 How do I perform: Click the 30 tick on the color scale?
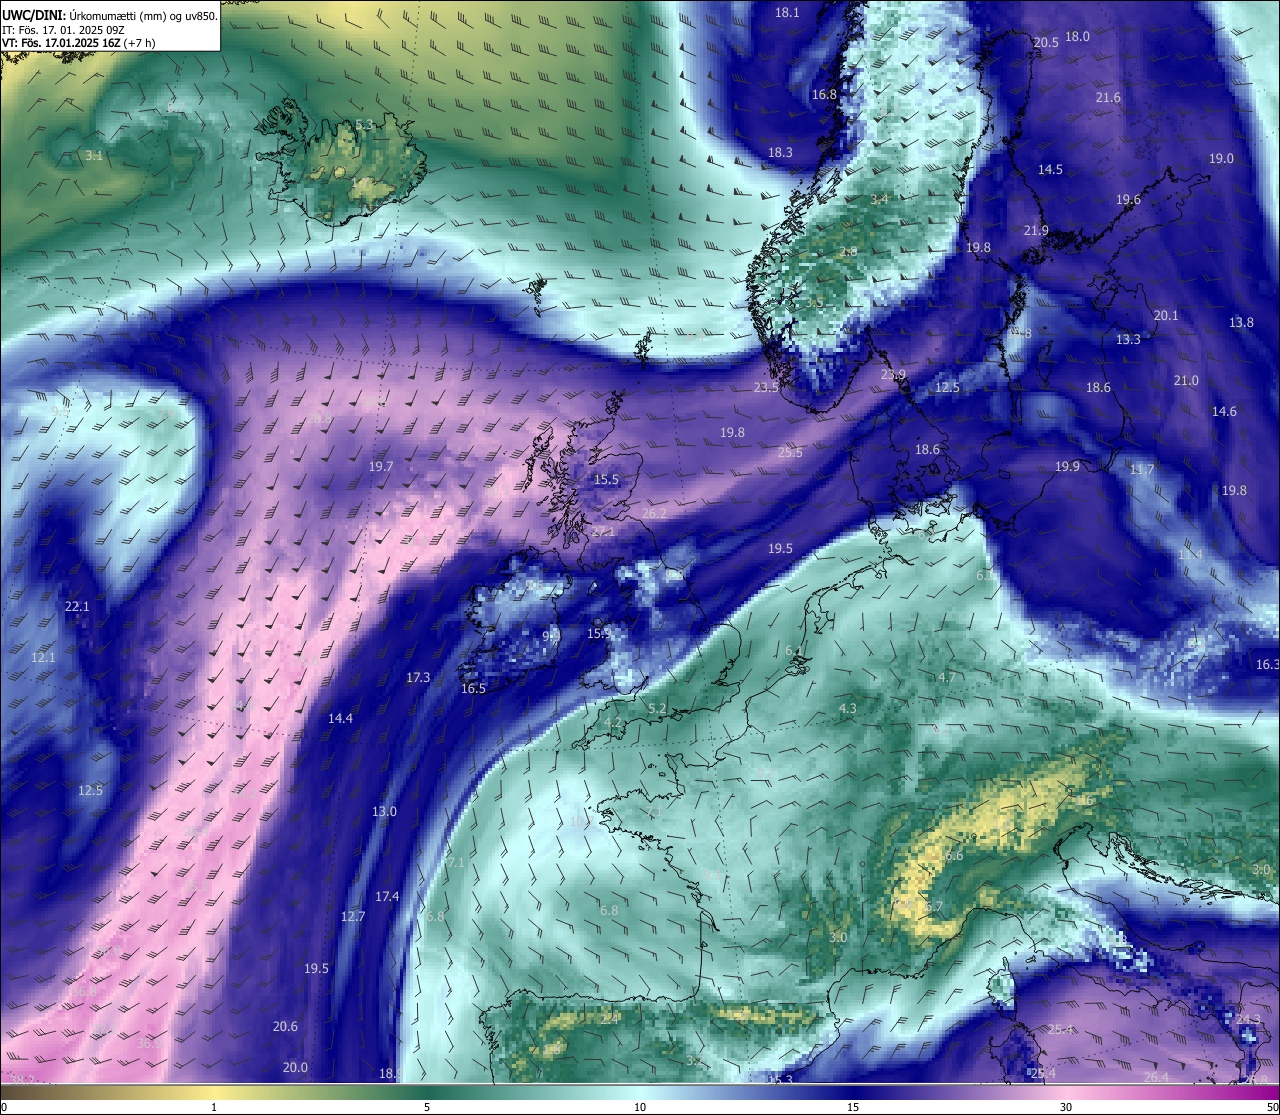coord(1066,1107)
